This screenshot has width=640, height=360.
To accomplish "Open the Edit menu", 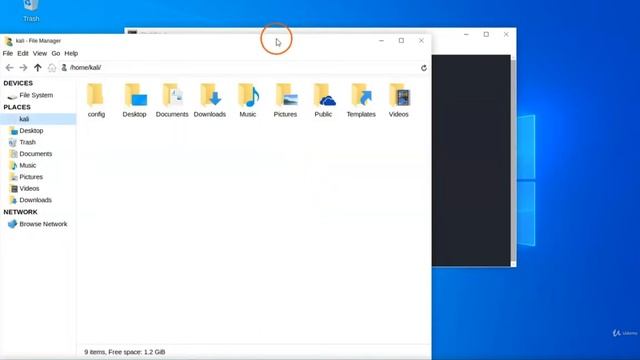I will click(23, 53).
